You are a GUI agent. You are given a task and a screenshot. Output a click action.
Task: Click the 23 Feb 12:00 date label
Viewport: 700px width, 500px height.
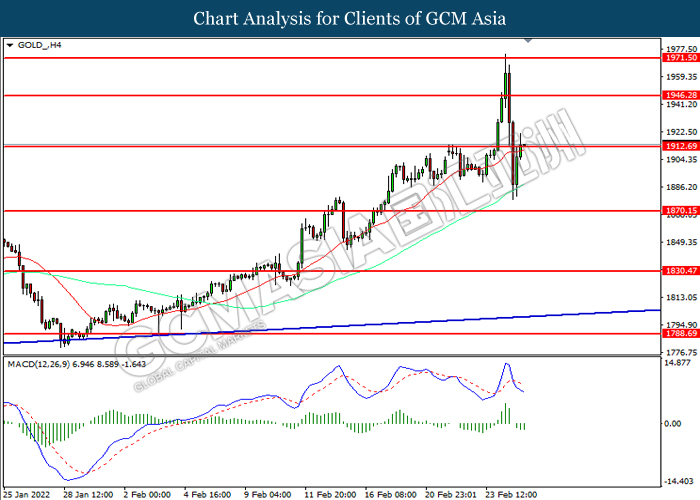click(511, 495)
